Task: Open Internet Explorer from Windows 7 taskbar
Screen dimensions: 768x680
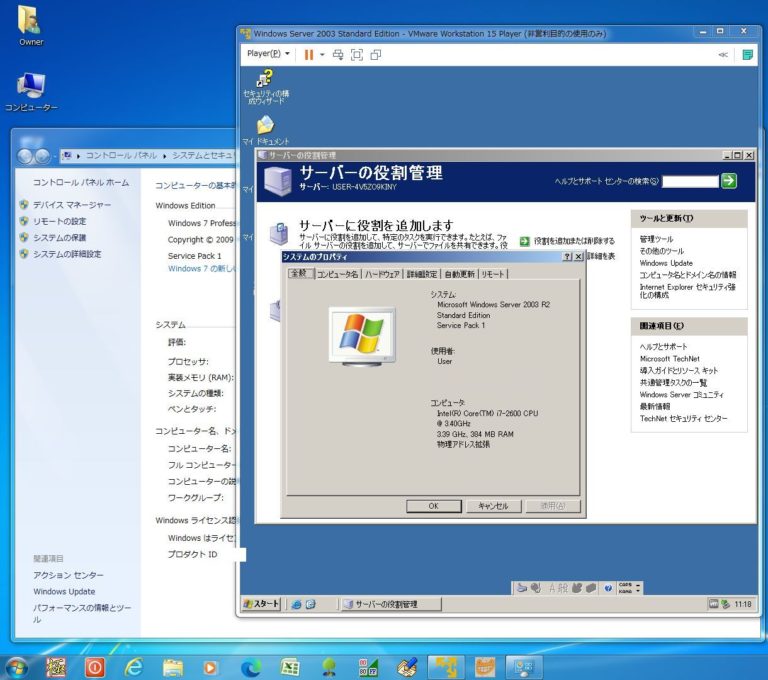Action: pos(134,667)
